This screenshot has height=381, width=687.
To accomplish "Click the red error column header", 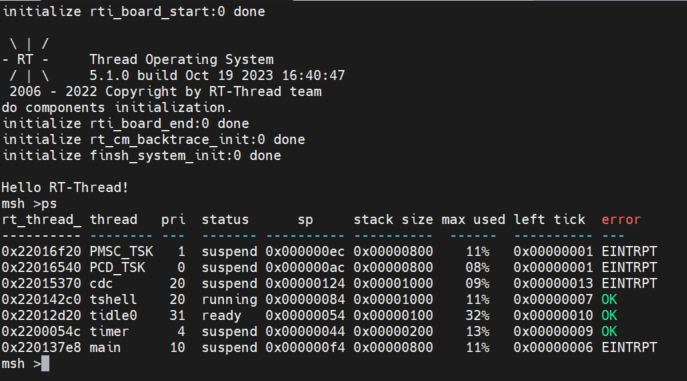I will click(x=621, y=219).
